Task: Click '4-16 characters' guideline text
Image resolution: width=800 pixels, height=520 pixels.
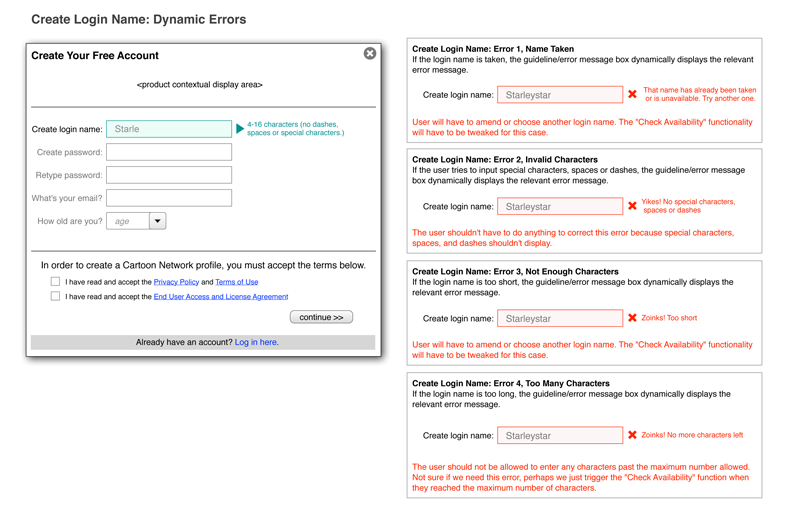Action: tap(295, 128)
